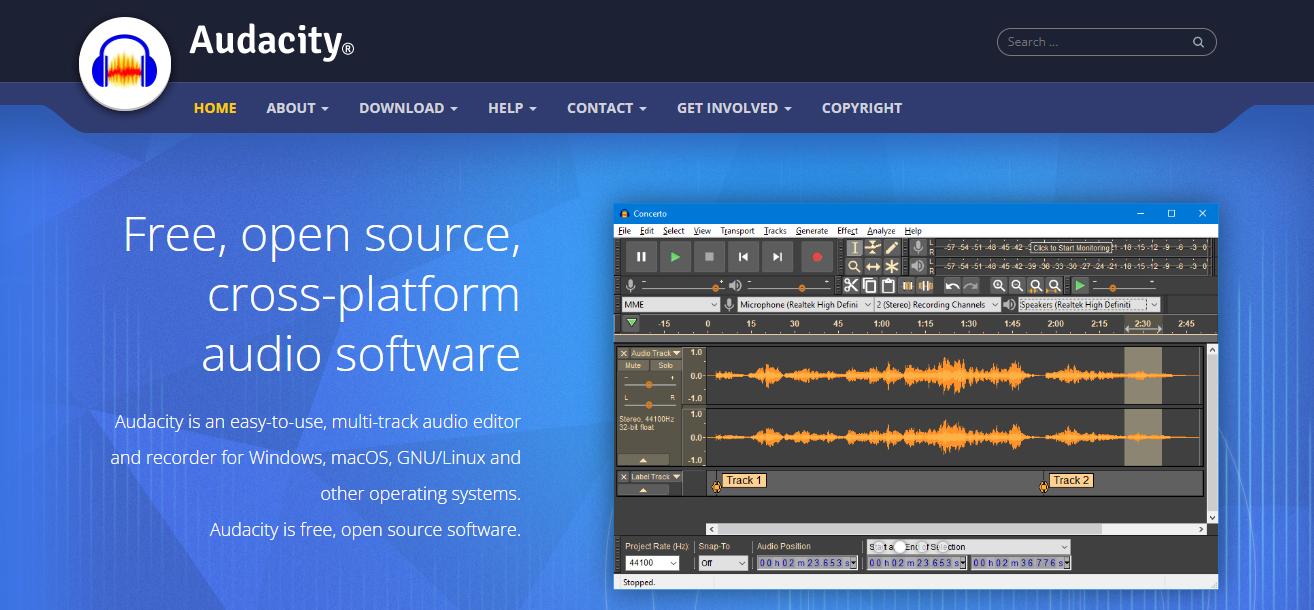Open the ABOUT navigation dropdown
This screenshot has height=610, width=1314.
pyautogui.click(x=297, y=108)
